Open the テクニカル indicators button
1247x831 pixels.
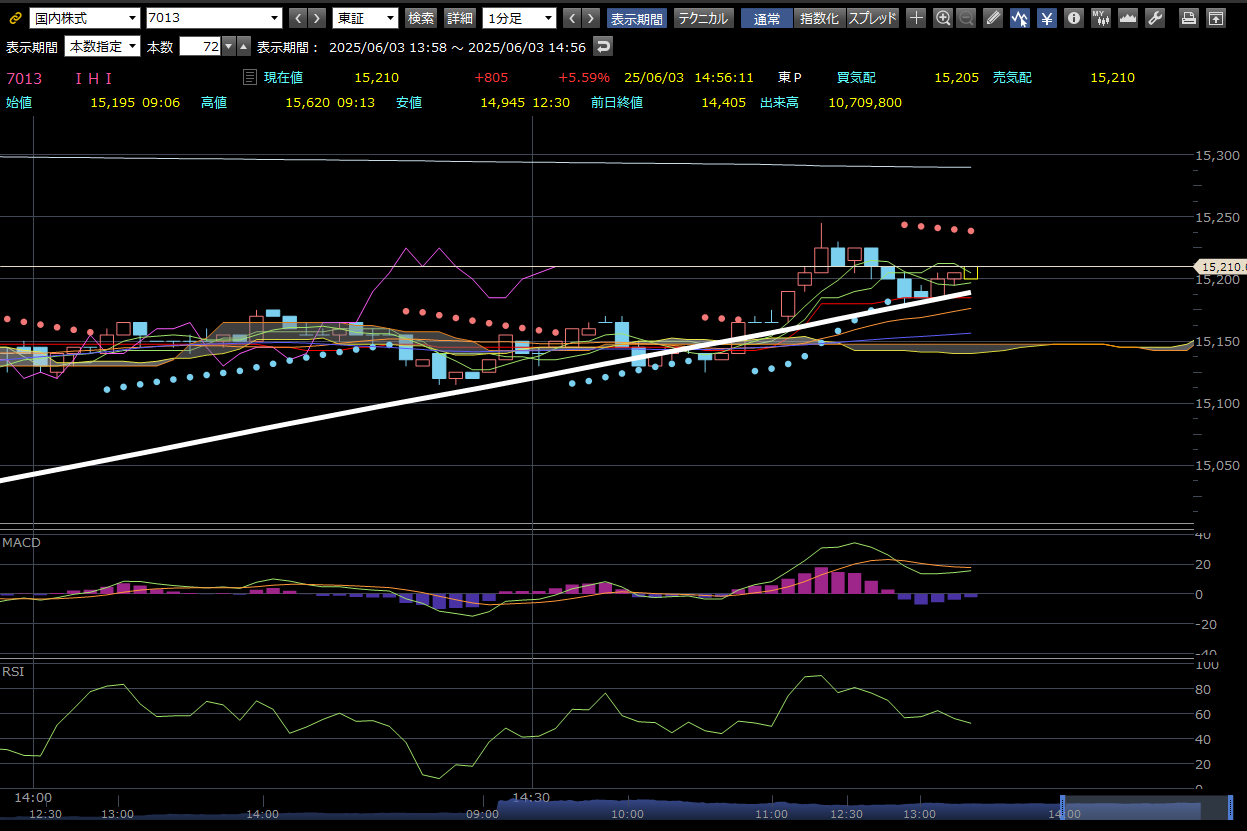click(704, 18)
